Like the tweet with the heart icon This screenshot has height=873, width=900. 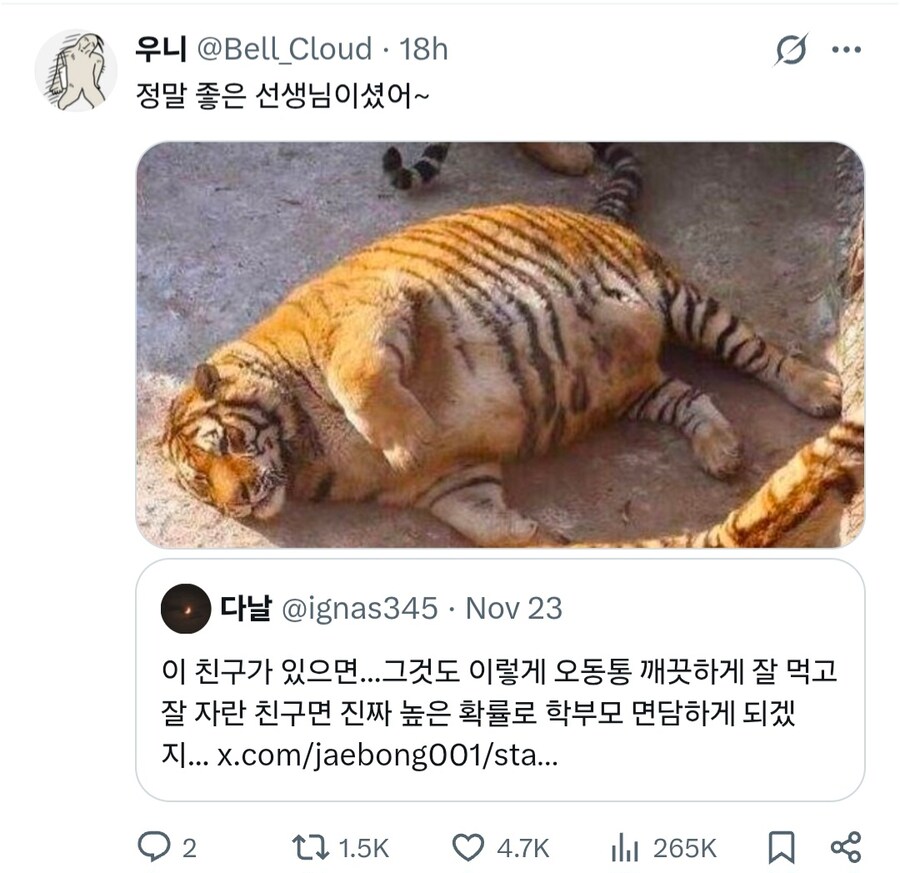click(467, 848)
